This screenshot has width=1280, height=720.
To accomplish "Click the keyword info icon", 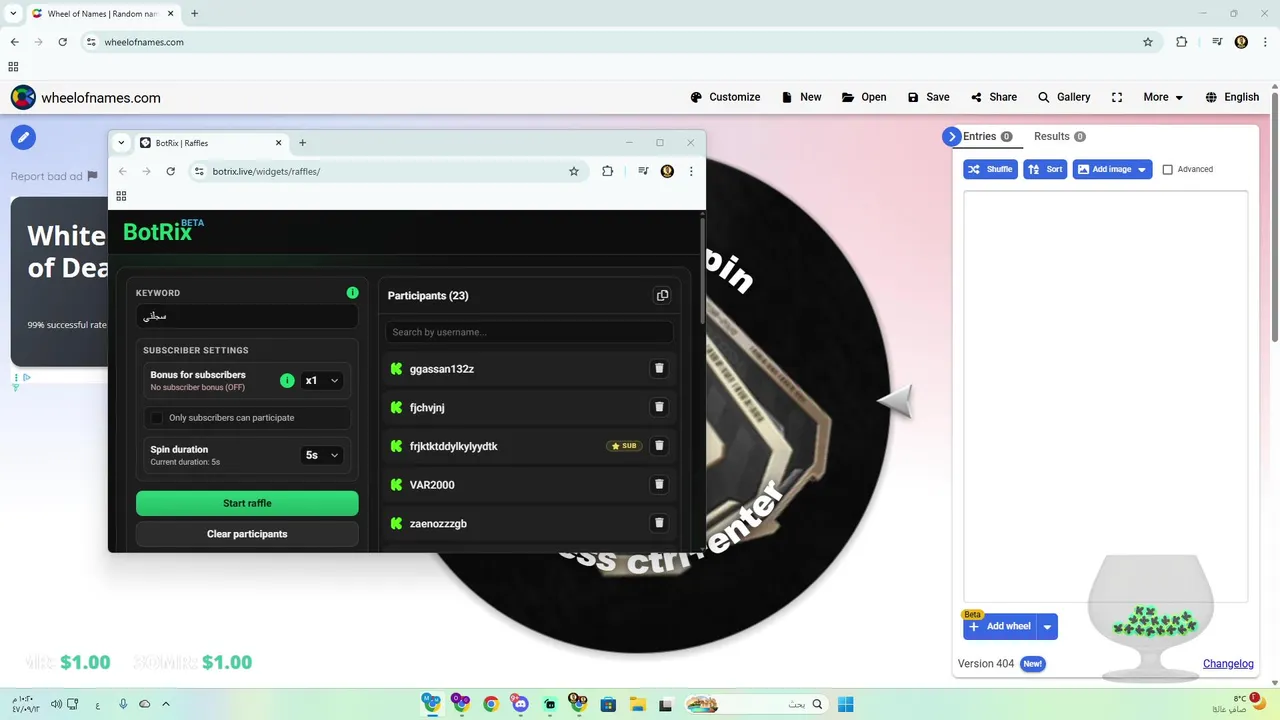I will point(352,293).
